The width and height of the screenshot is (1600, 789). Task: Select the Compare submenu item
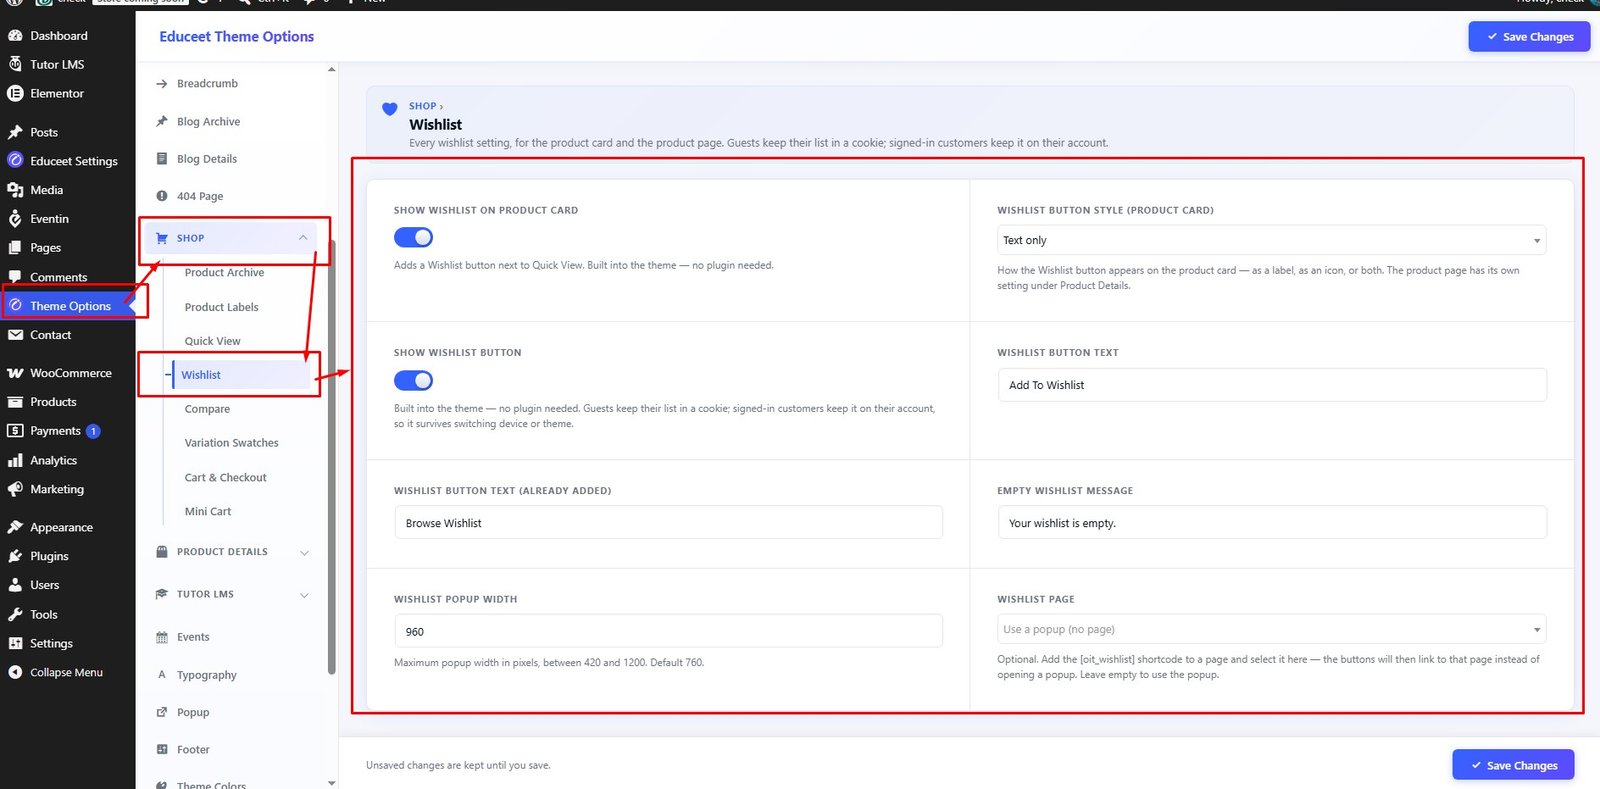207,409
